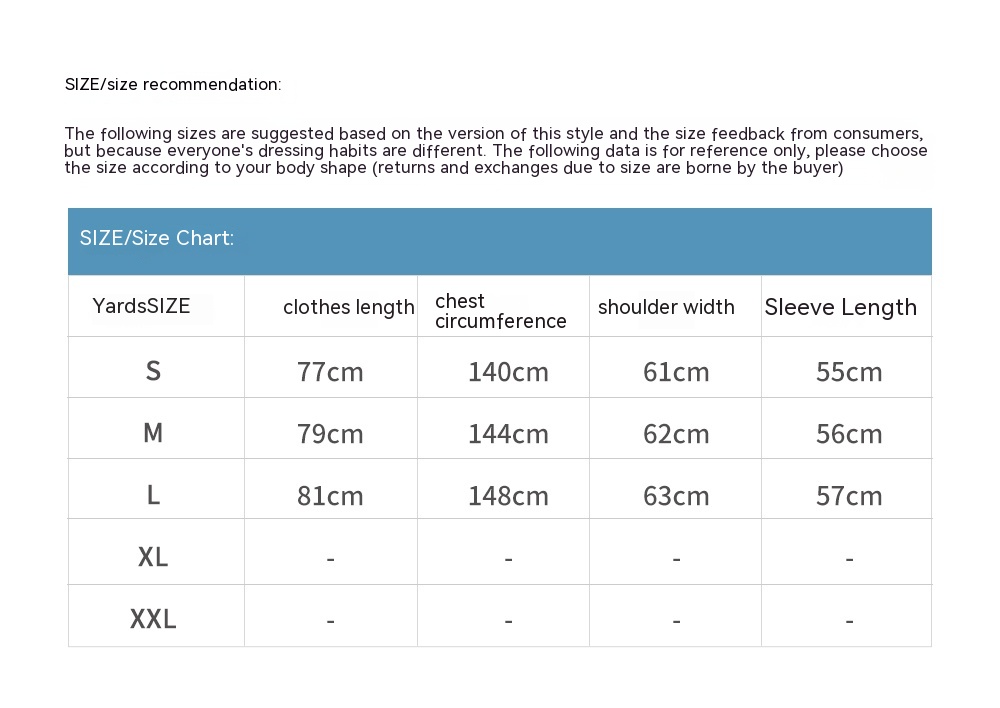Select the 55cm sleeve length value

849,372
